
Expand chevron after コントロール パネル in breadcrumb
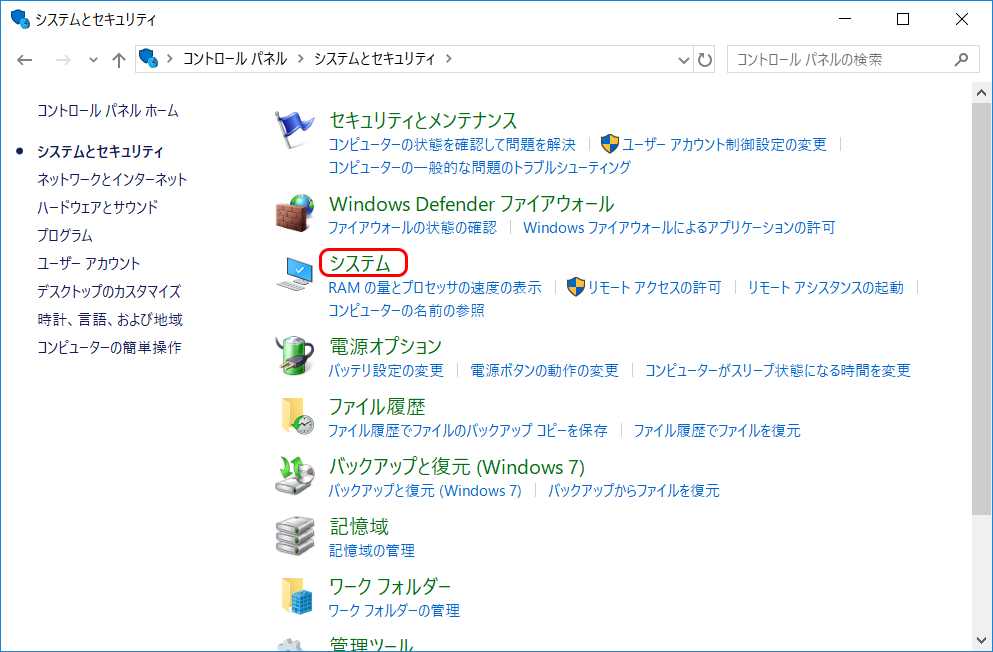[300, 59]
